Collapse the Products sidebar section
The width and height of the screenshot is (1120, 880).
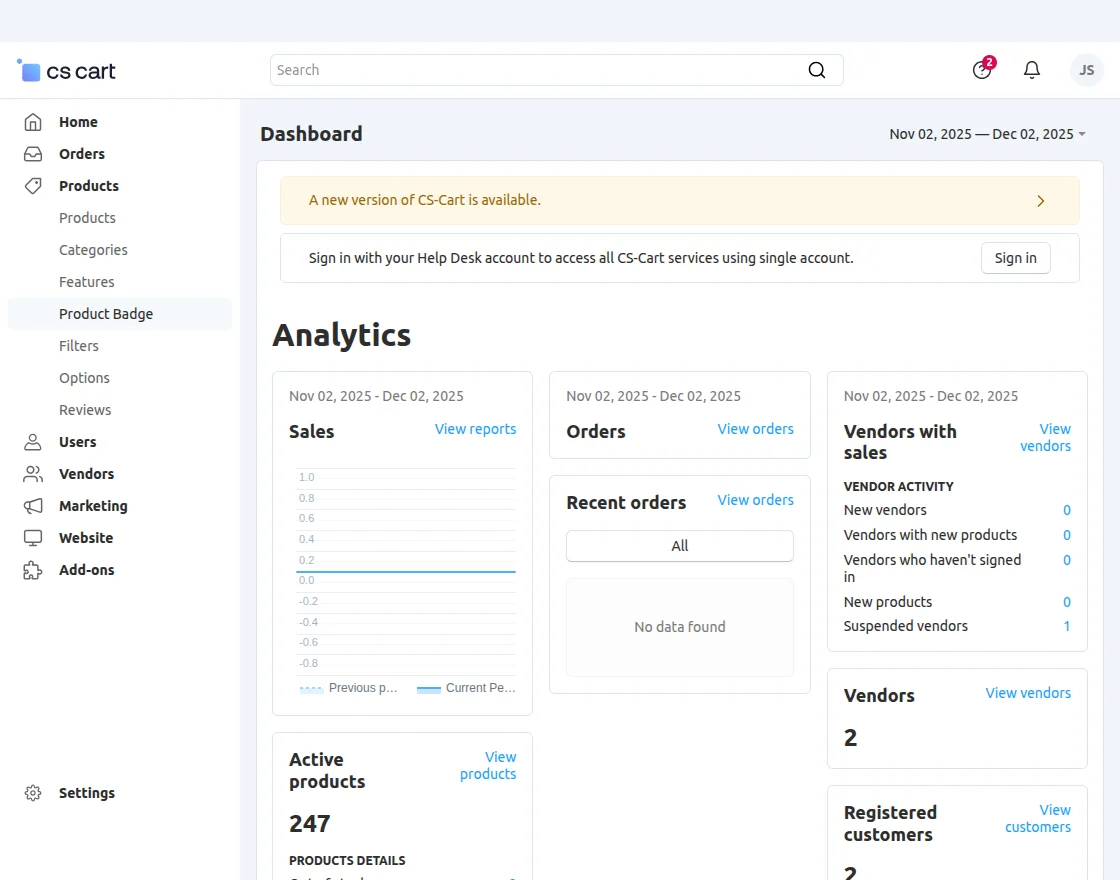click(88, 186)
